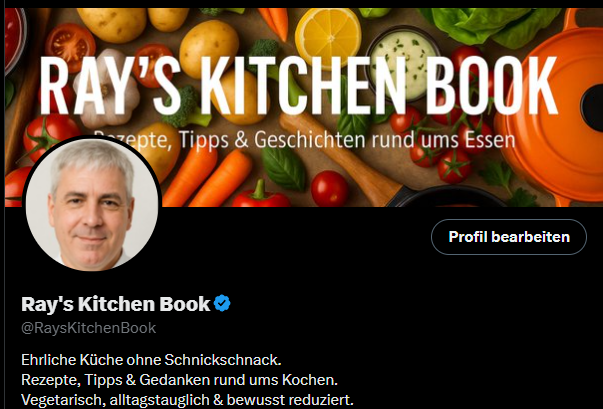Image resolution: width=603 pixels, height=409 pixels.
Task: Click the @RaysKitchenBook handle
Action: 88,328
